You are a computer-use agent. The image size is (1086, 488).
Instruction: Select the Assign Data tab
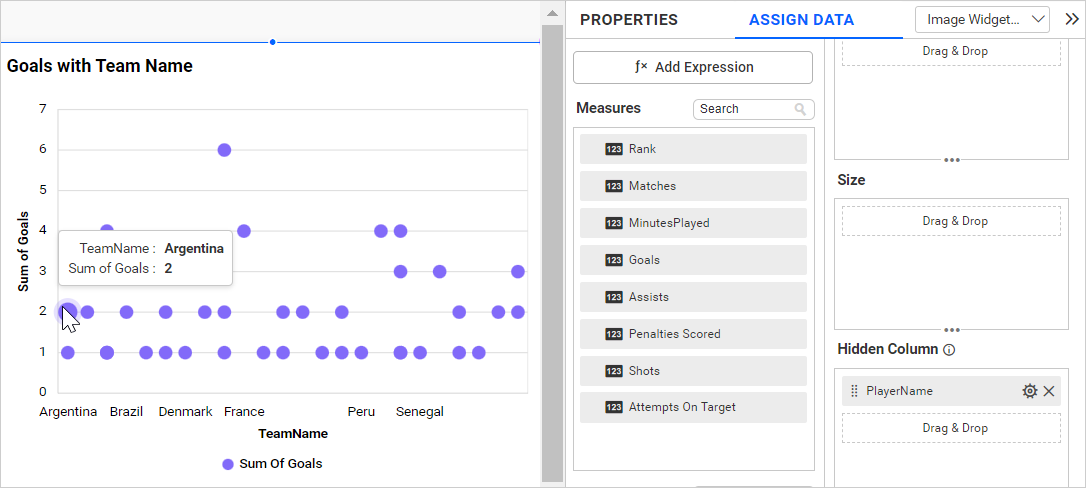(x=801, y=20)
